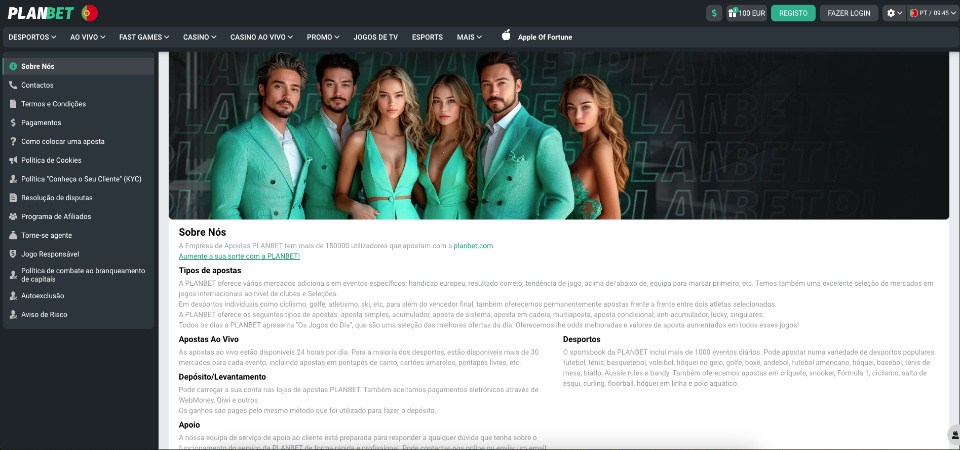Expand the Promo menu

coord(324,37)
